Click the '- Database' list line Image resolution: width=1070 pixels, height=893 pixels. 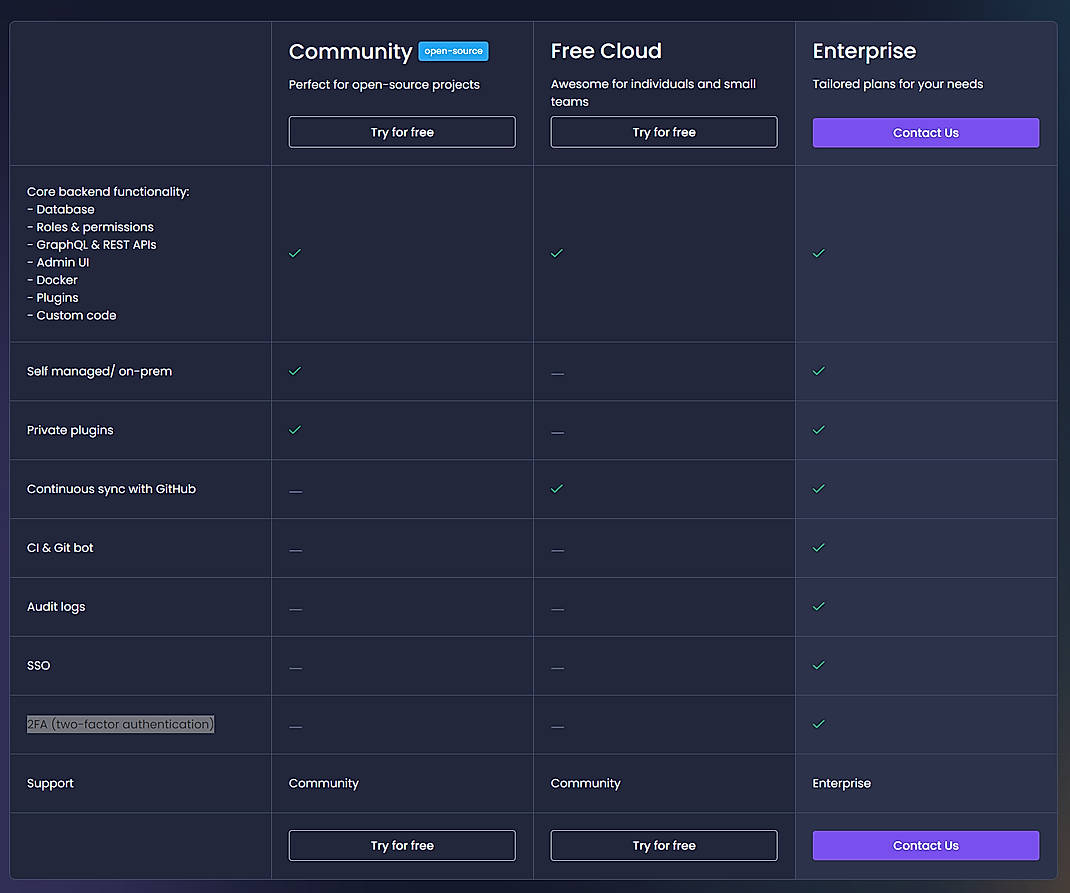point(61,209)
